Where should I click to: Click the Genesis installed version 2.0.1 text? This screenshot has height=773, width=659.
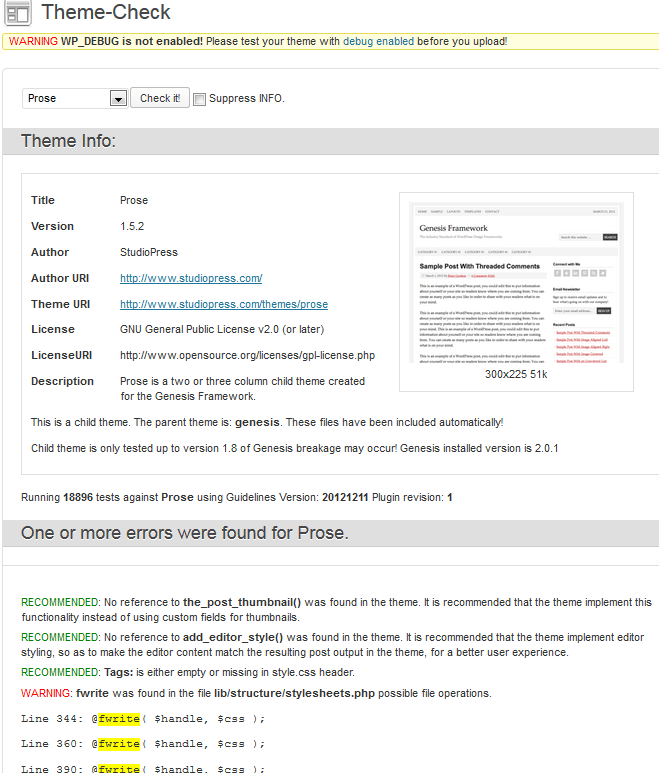tap(479, 449)
